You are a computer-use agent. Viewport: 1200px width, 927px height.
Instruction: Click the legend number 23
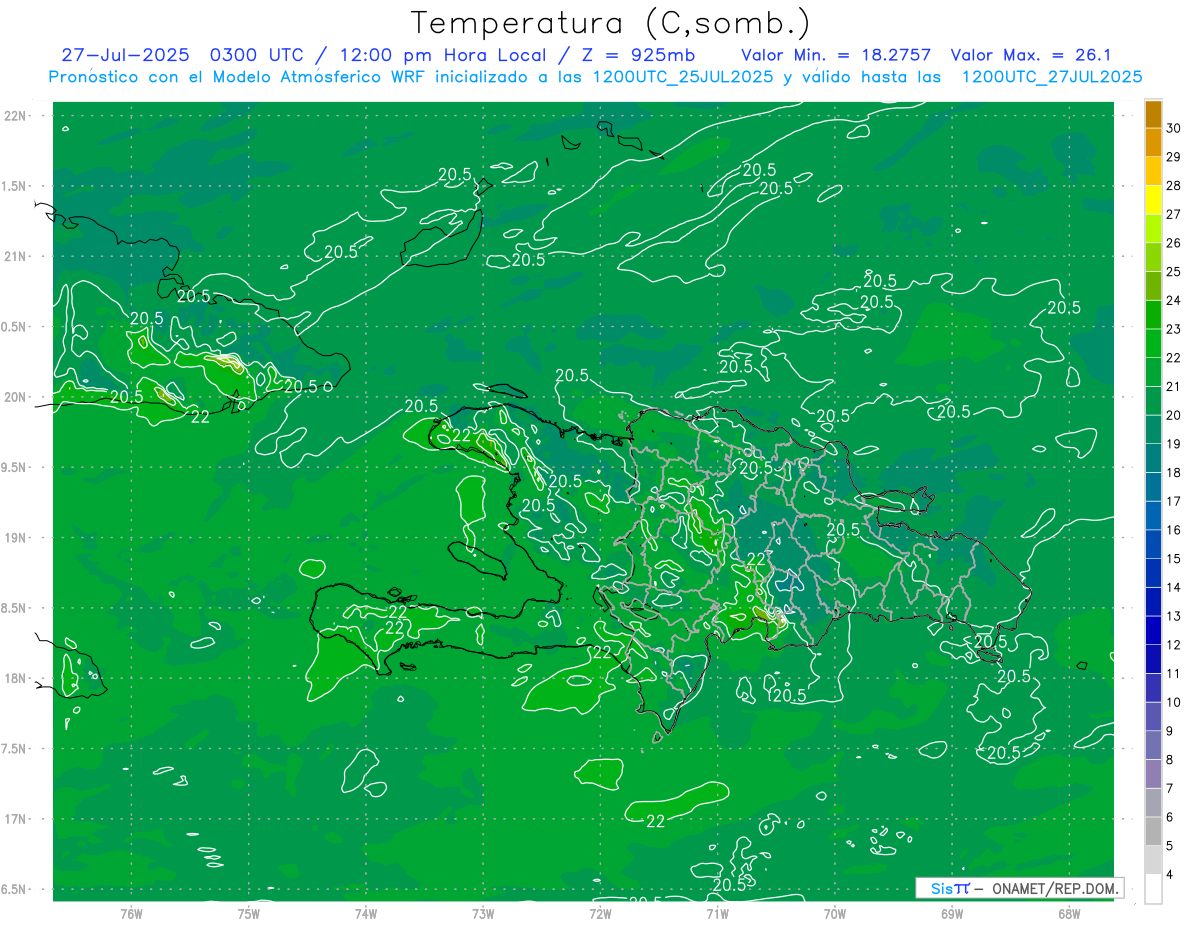coord(1174,329)
